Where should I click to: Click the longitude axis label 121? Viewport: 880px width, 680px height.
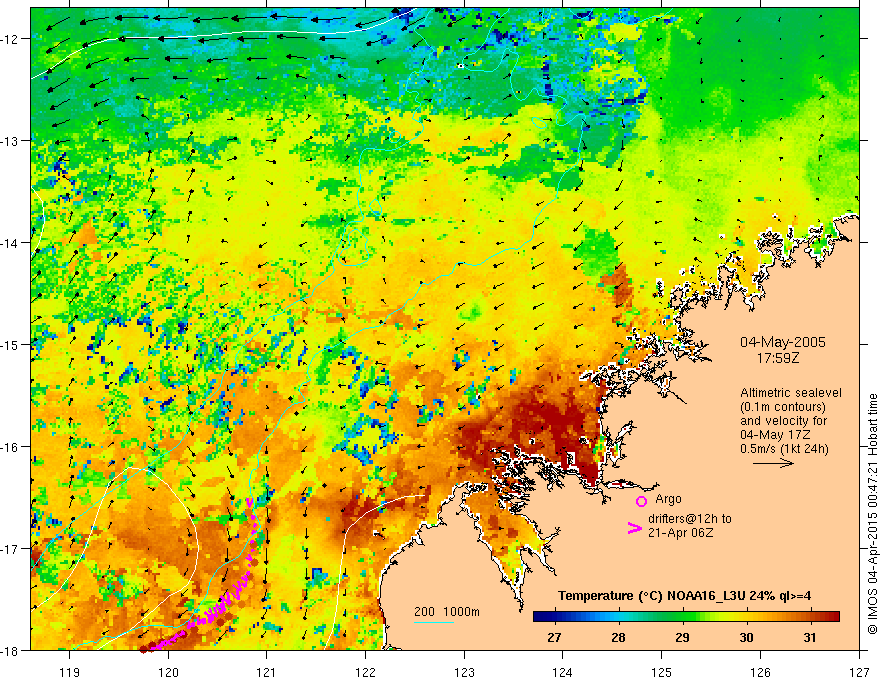(267, 672)
